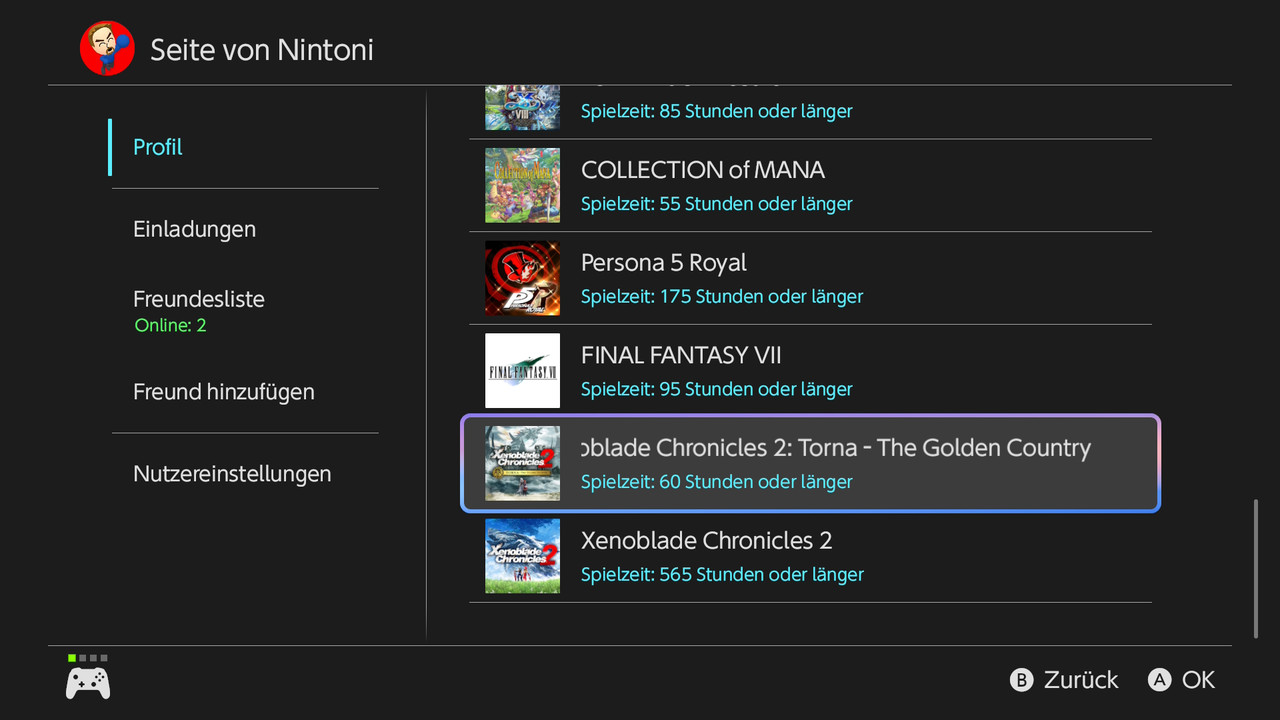Click the A button icon for OK
1280x720 pixels.
click(x=1159, y=680)
